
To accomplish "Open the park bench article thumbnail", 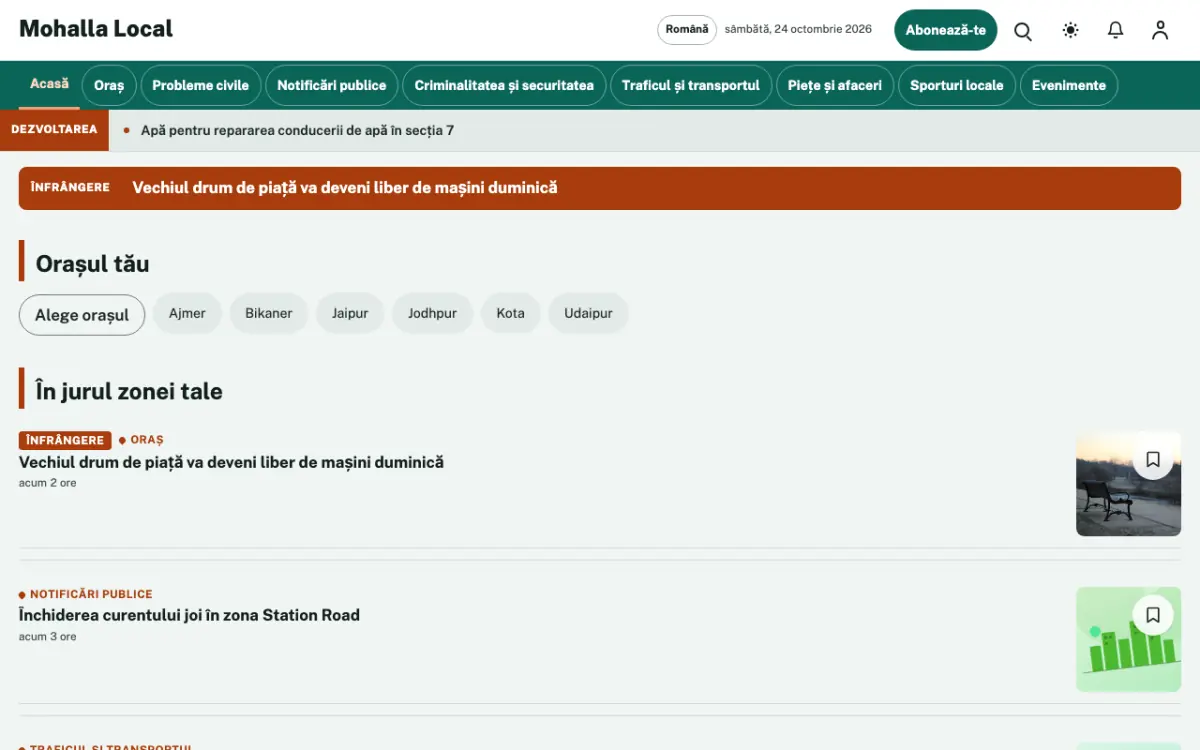I will pos(1128,484).
